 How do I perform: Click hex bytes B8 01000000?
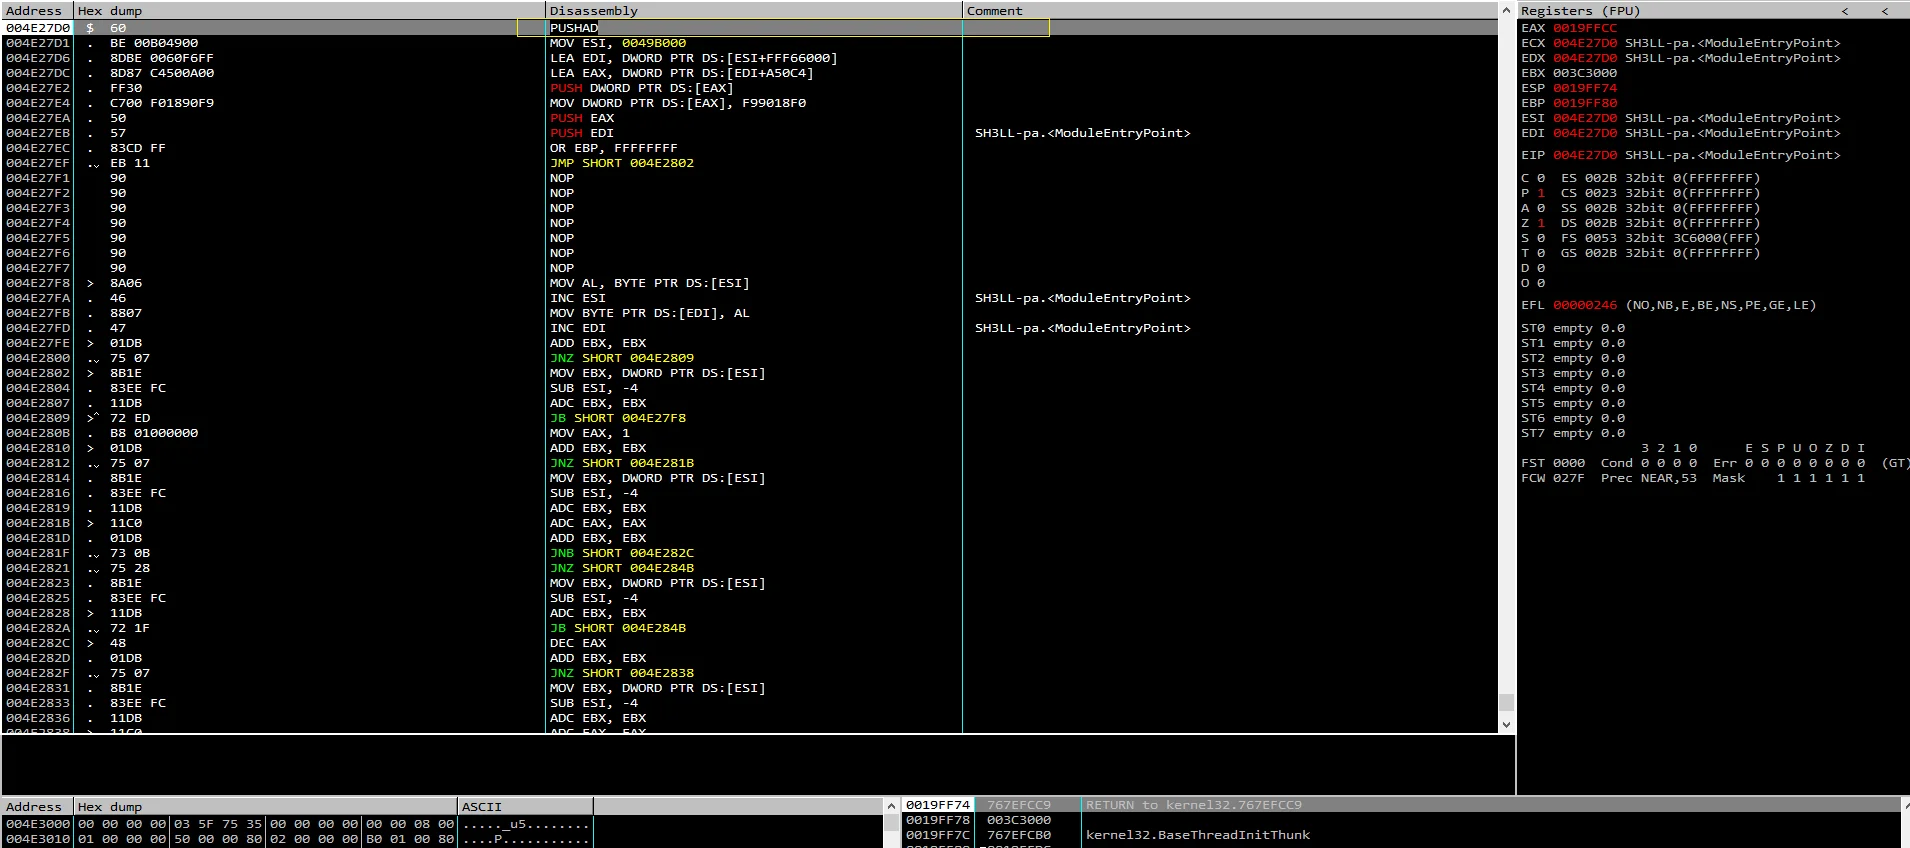154,433
